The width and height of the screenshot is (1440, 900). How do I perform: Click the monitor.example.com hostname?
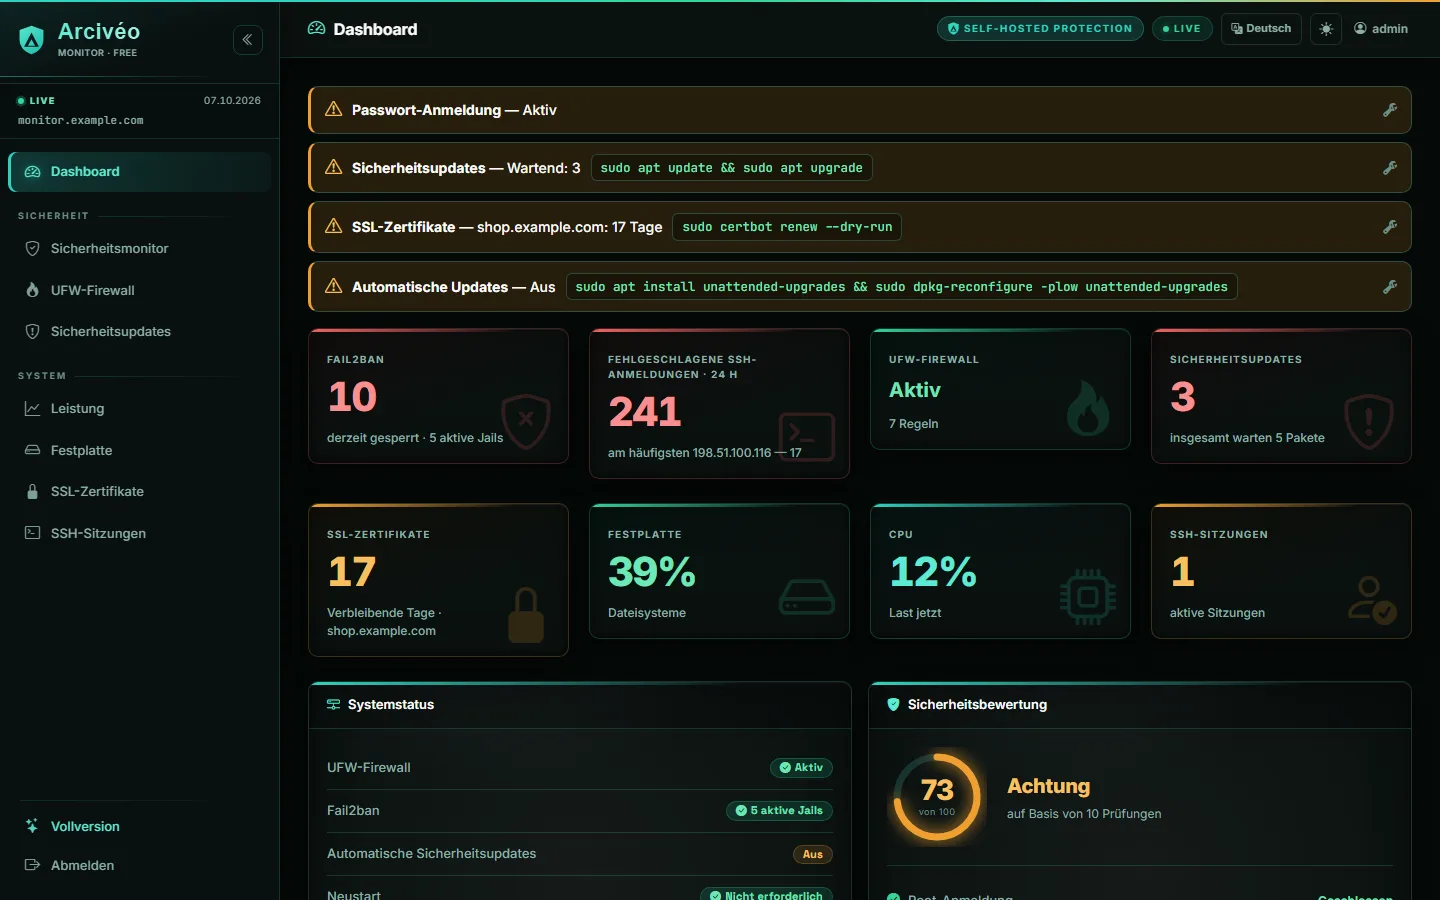[81, 121]
